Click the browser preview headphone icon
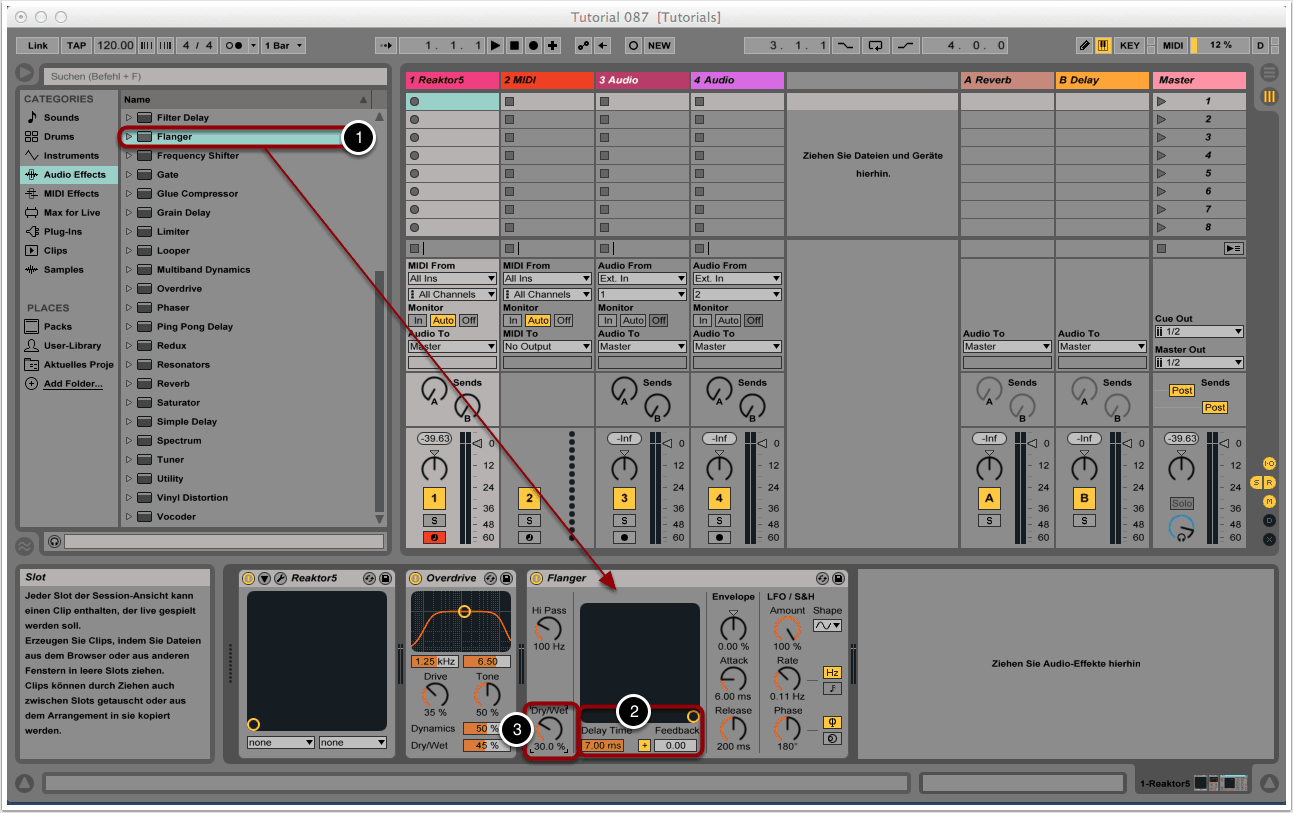 pyautogui.click(x=54, y=541)
